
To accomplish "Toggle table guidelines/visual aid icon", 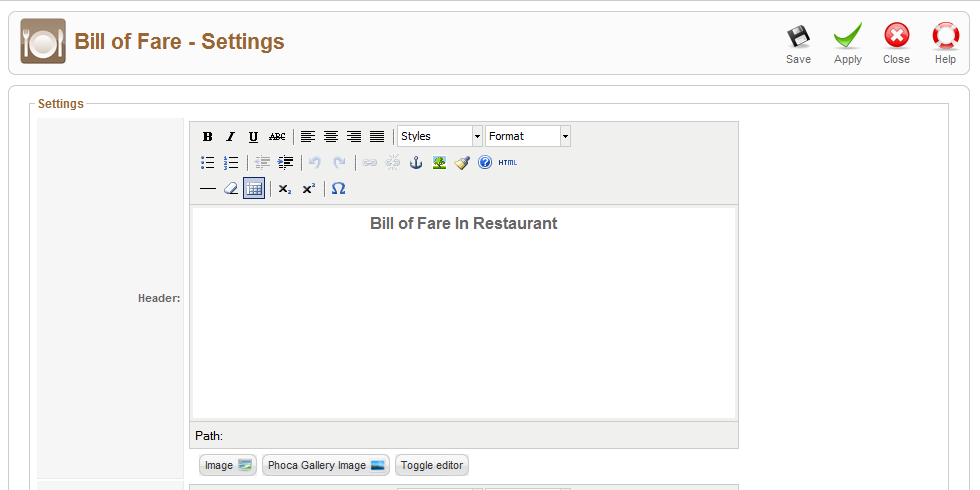I will point(254,189).
